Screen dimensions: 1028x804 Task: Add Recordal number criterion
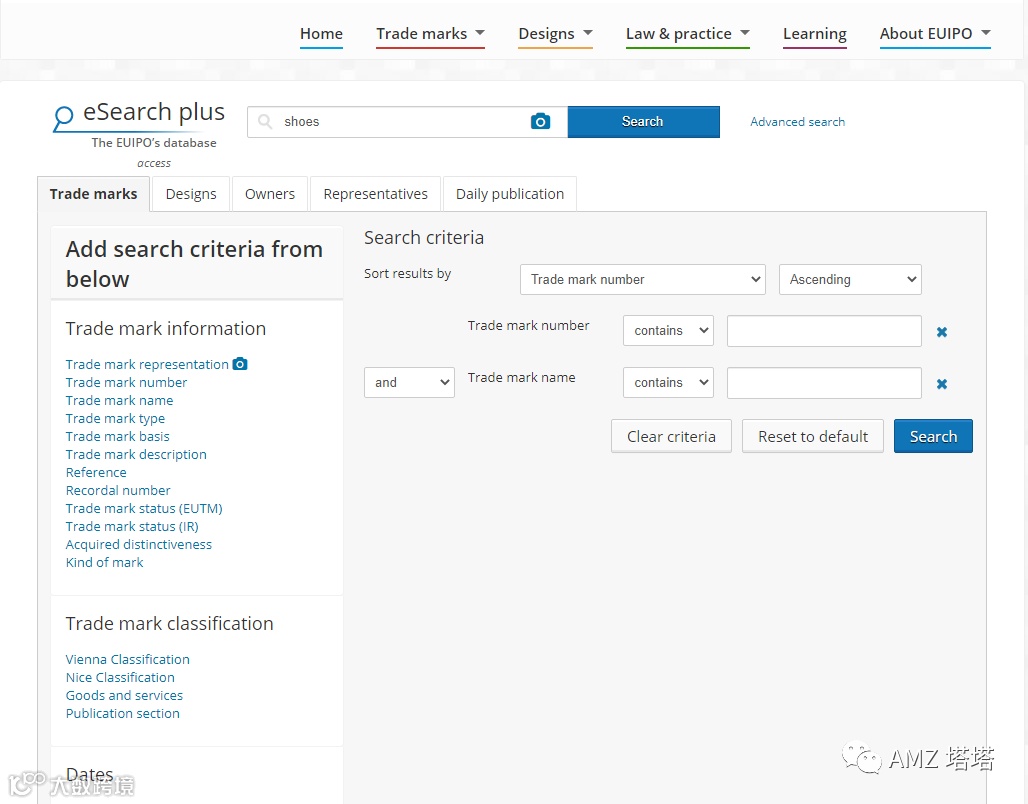coord(118,491)
